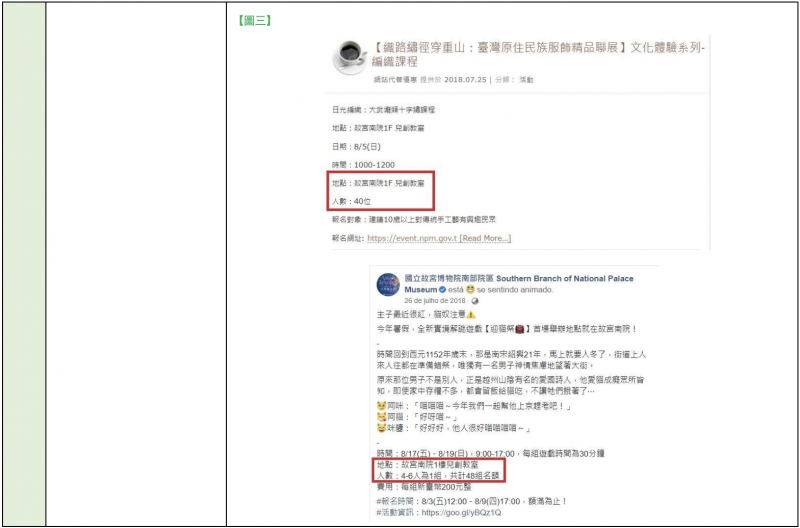The width and height of the screenshot is (800, 528).
Task: Click the 【圖三】 figure label
Action: [257, 20]
